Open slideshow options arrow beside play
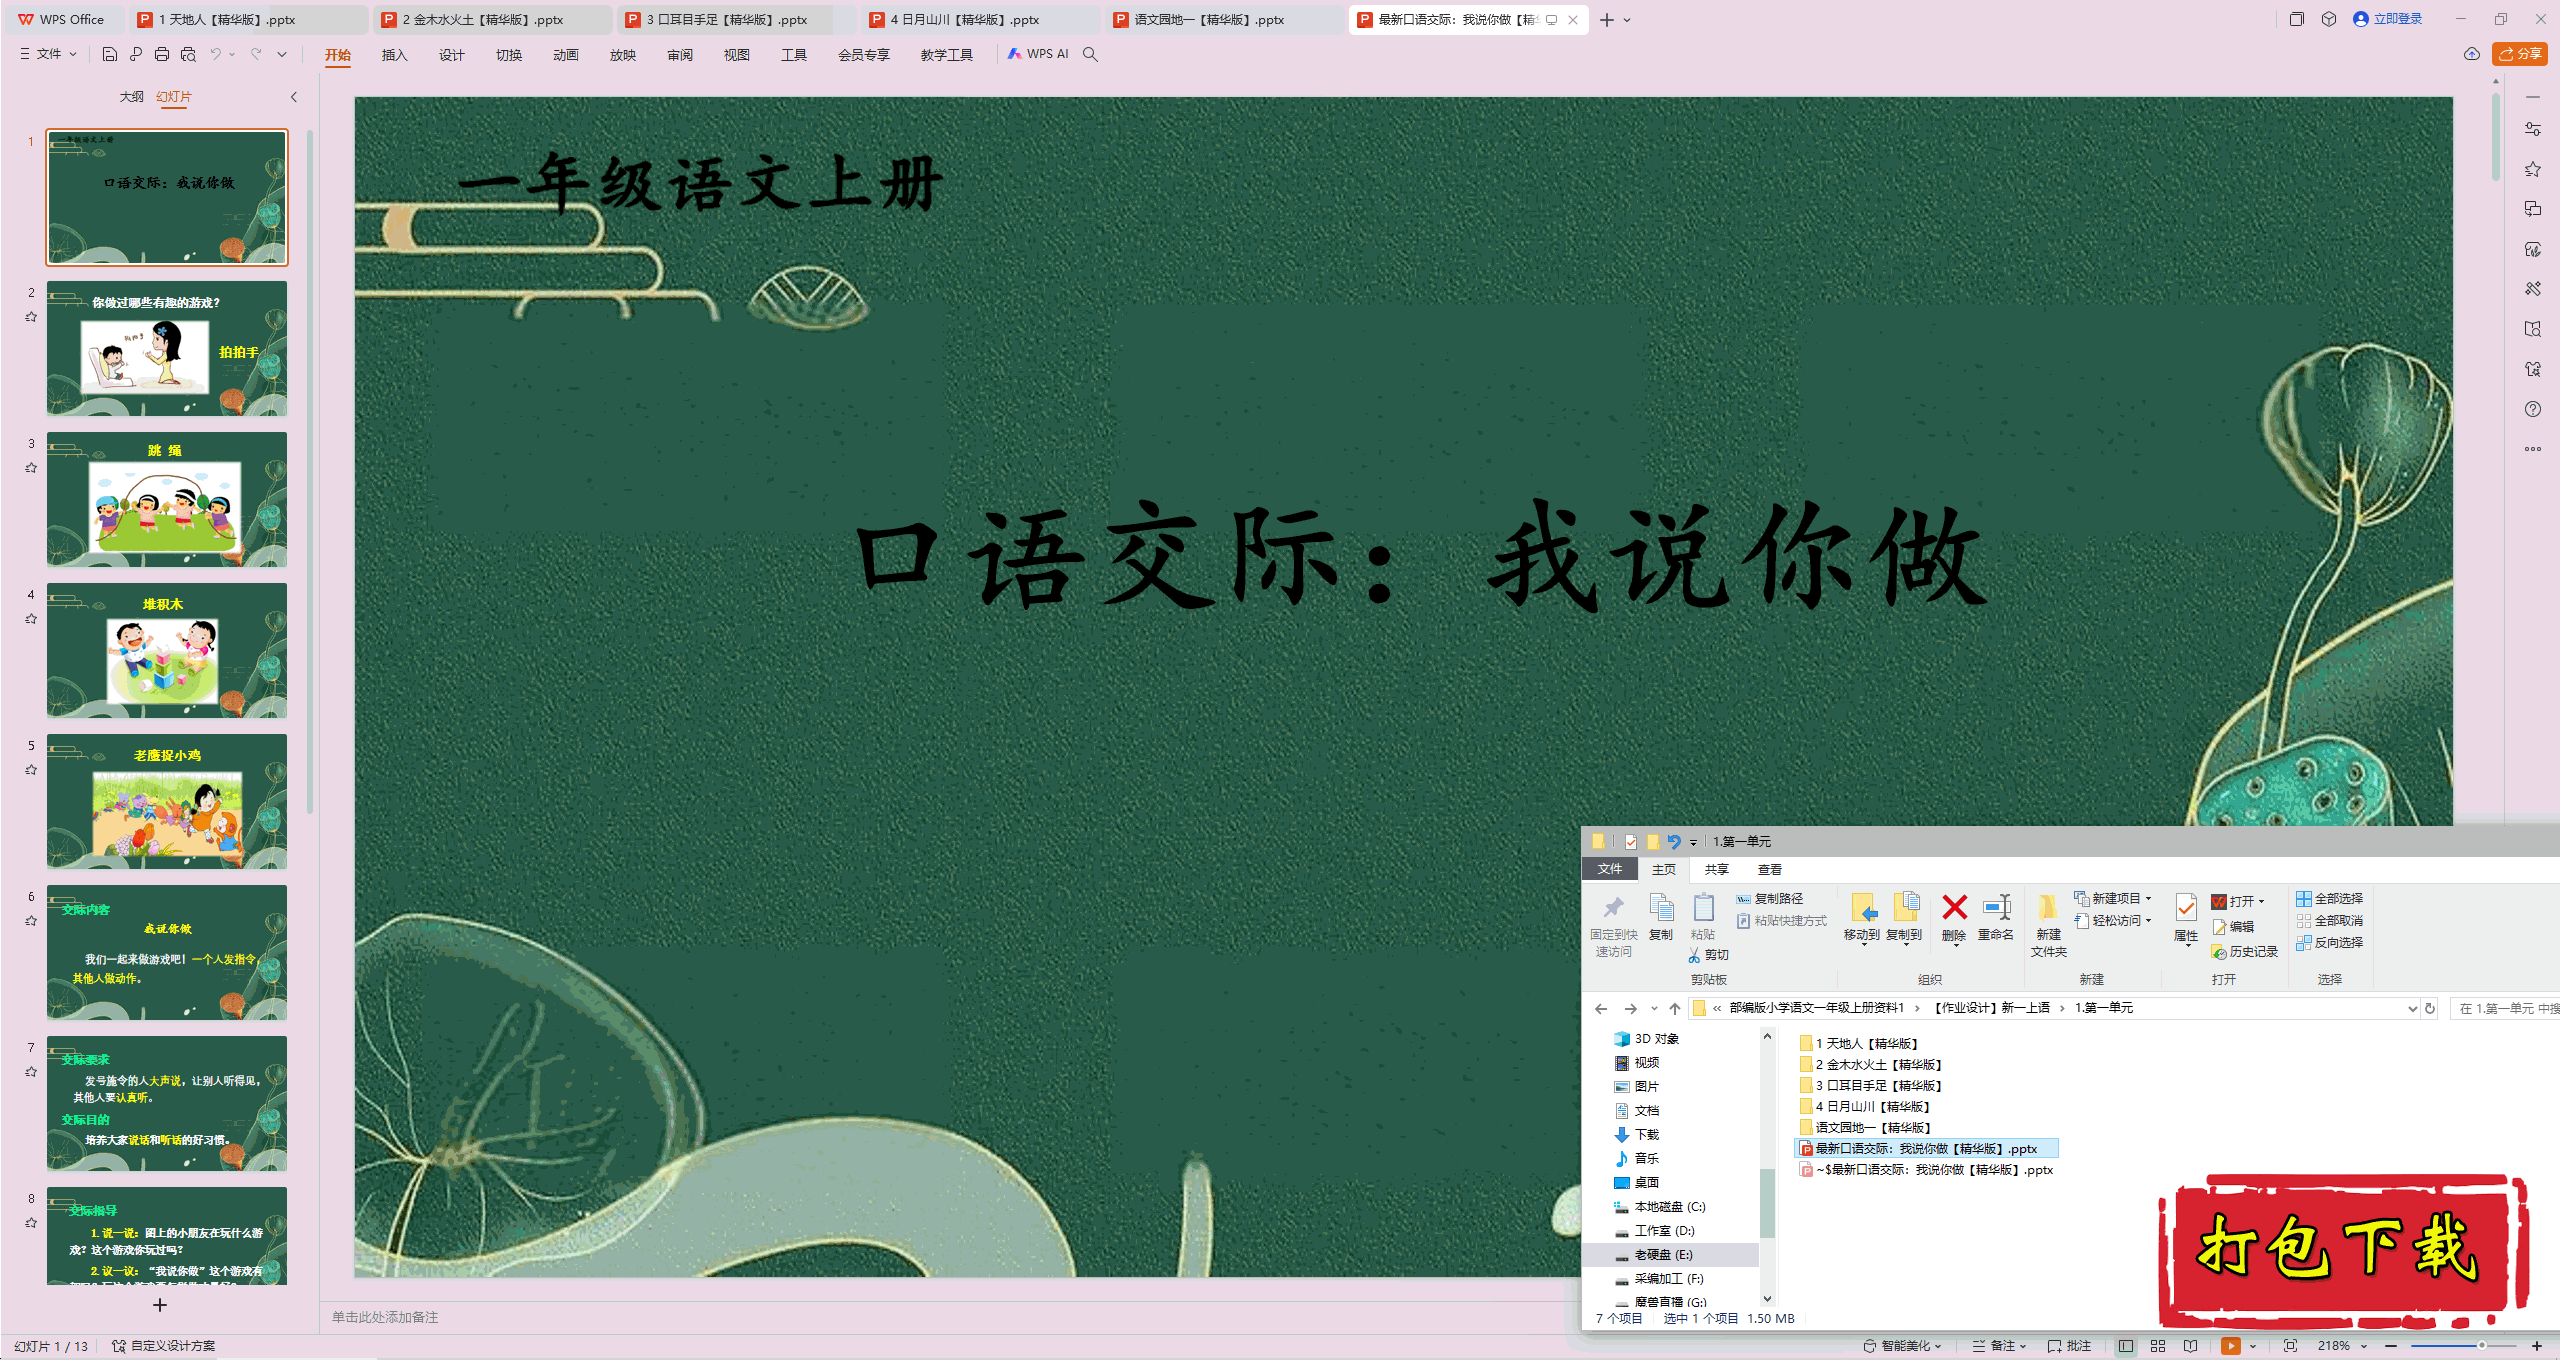This screenshot has width=2560, height=1360. tap(2253, 1346)
